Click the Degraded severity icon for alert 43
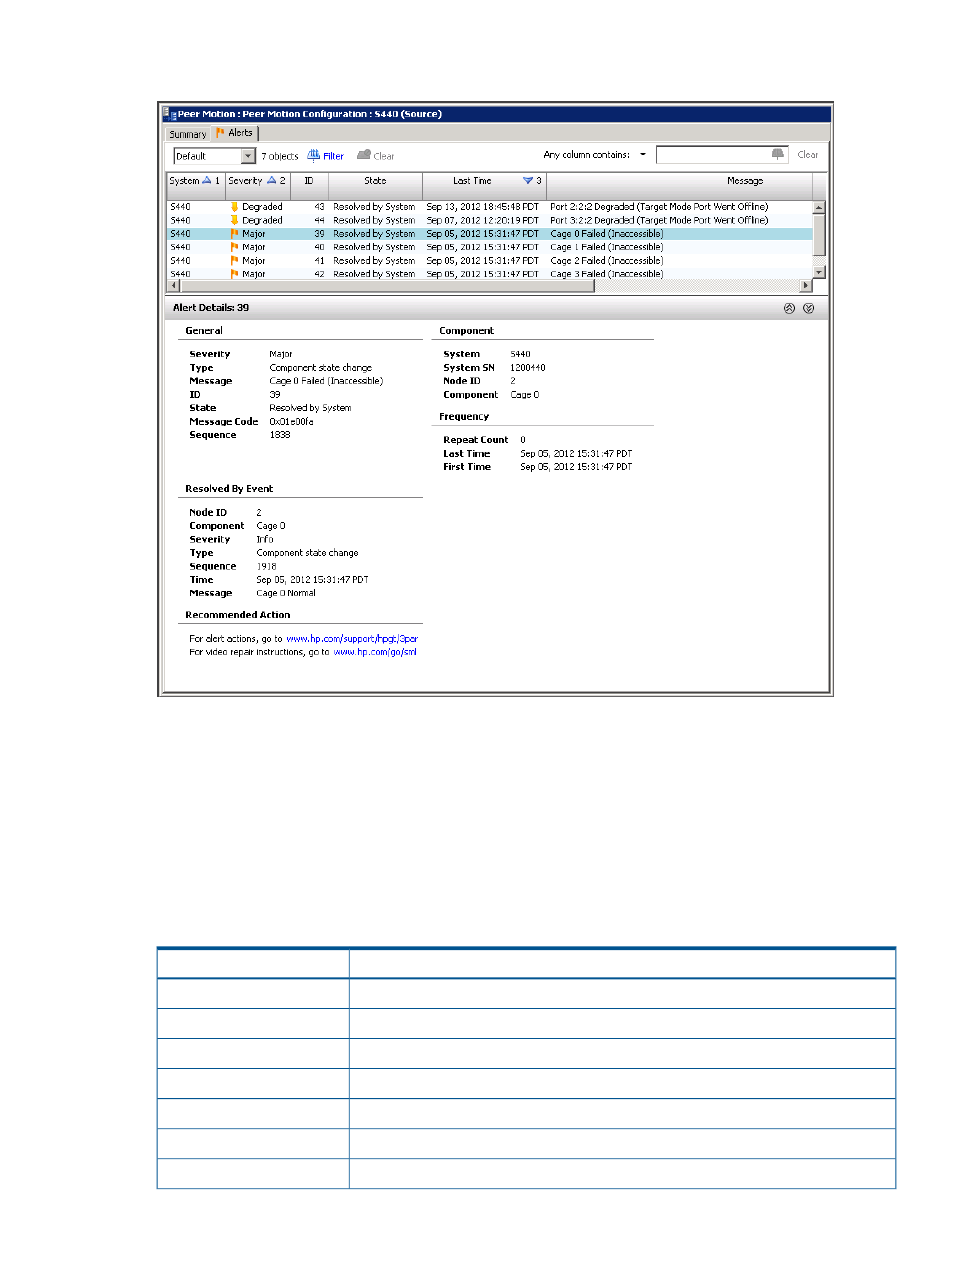Image resolution: width=954 pixels, height=1270 pixels. coord(234,207)
